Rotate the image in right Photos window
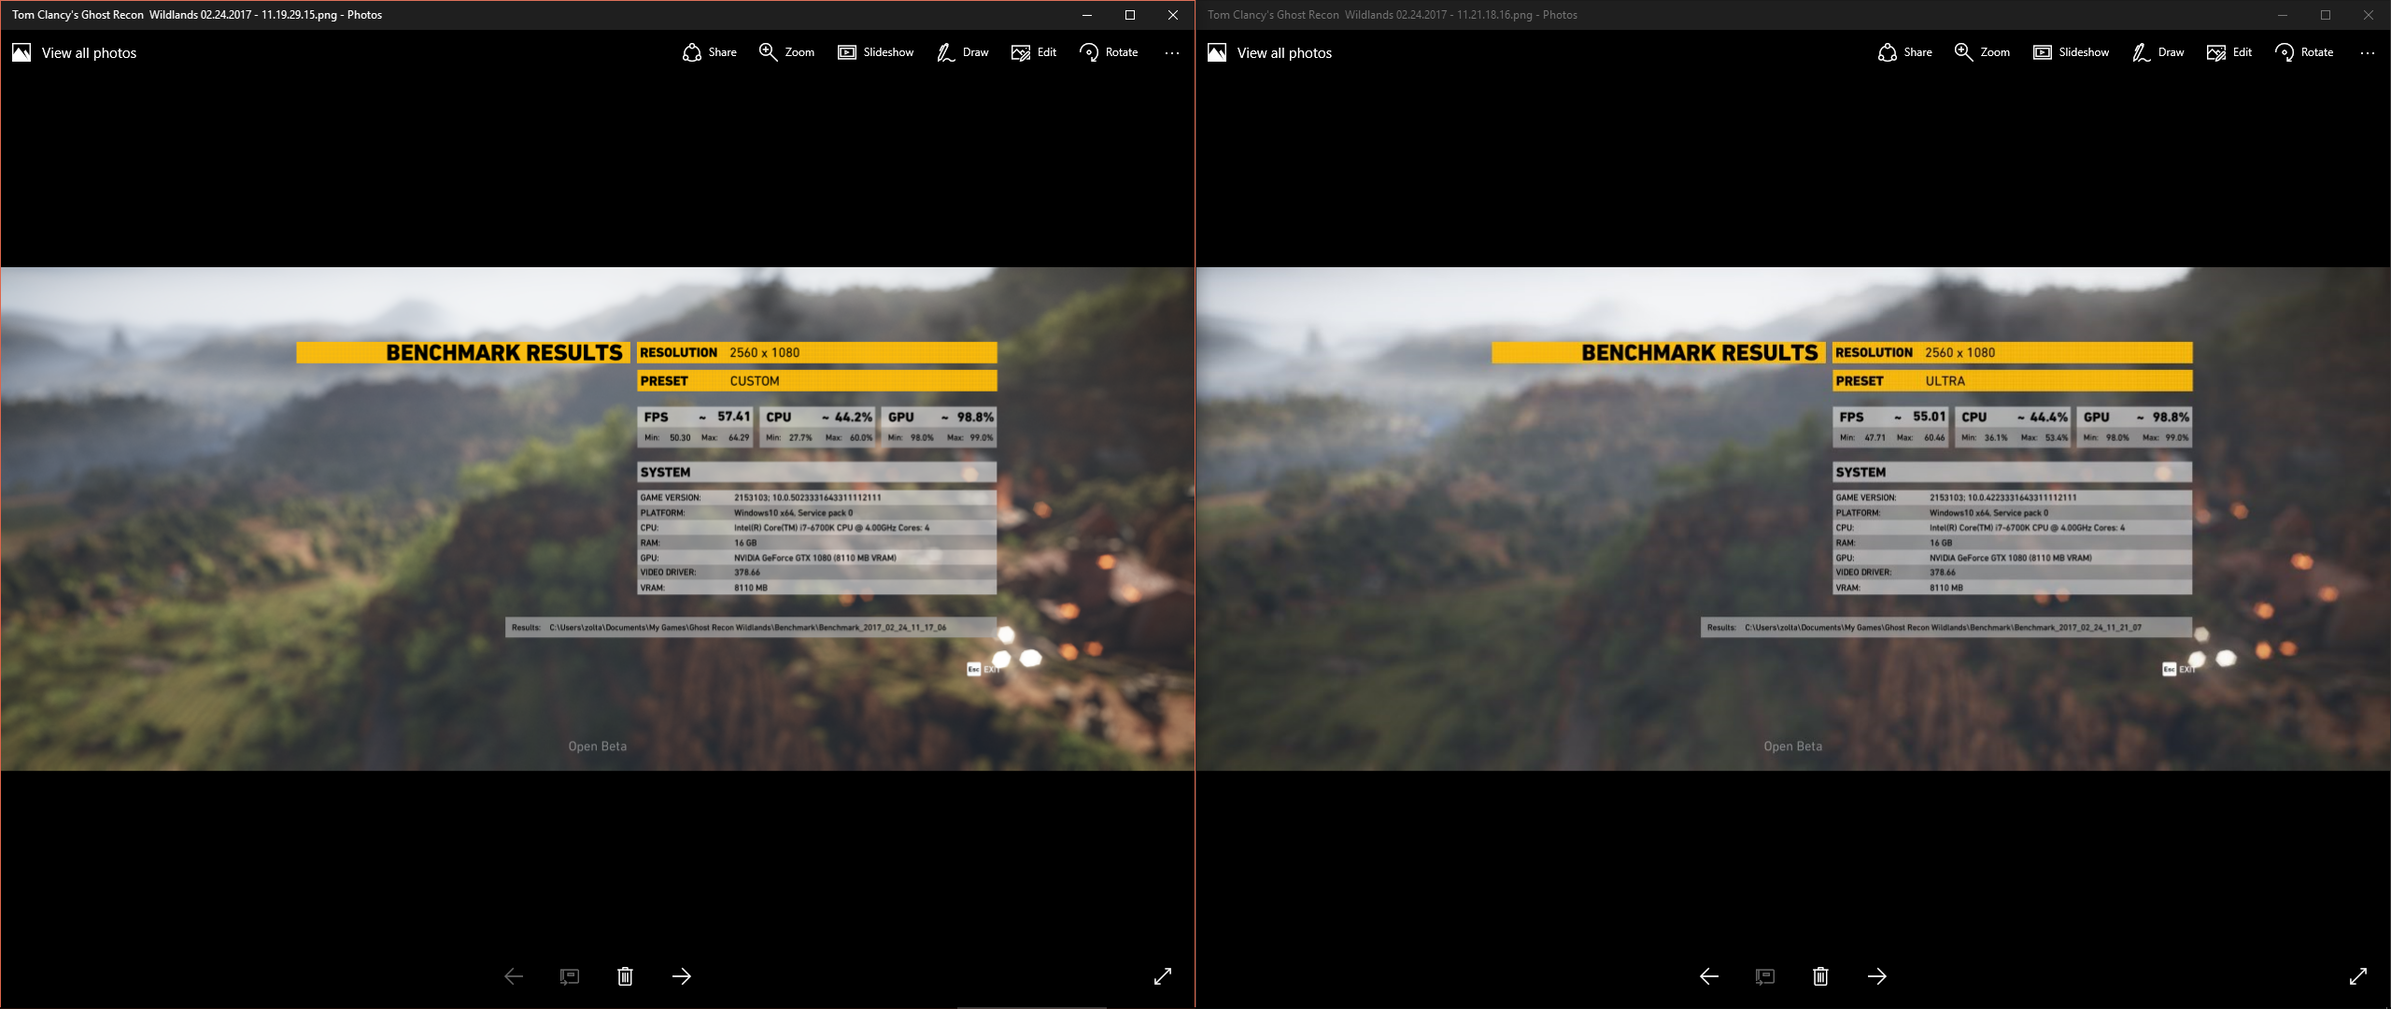This screenshot has width=2391, height=1009. (2305, 52)
